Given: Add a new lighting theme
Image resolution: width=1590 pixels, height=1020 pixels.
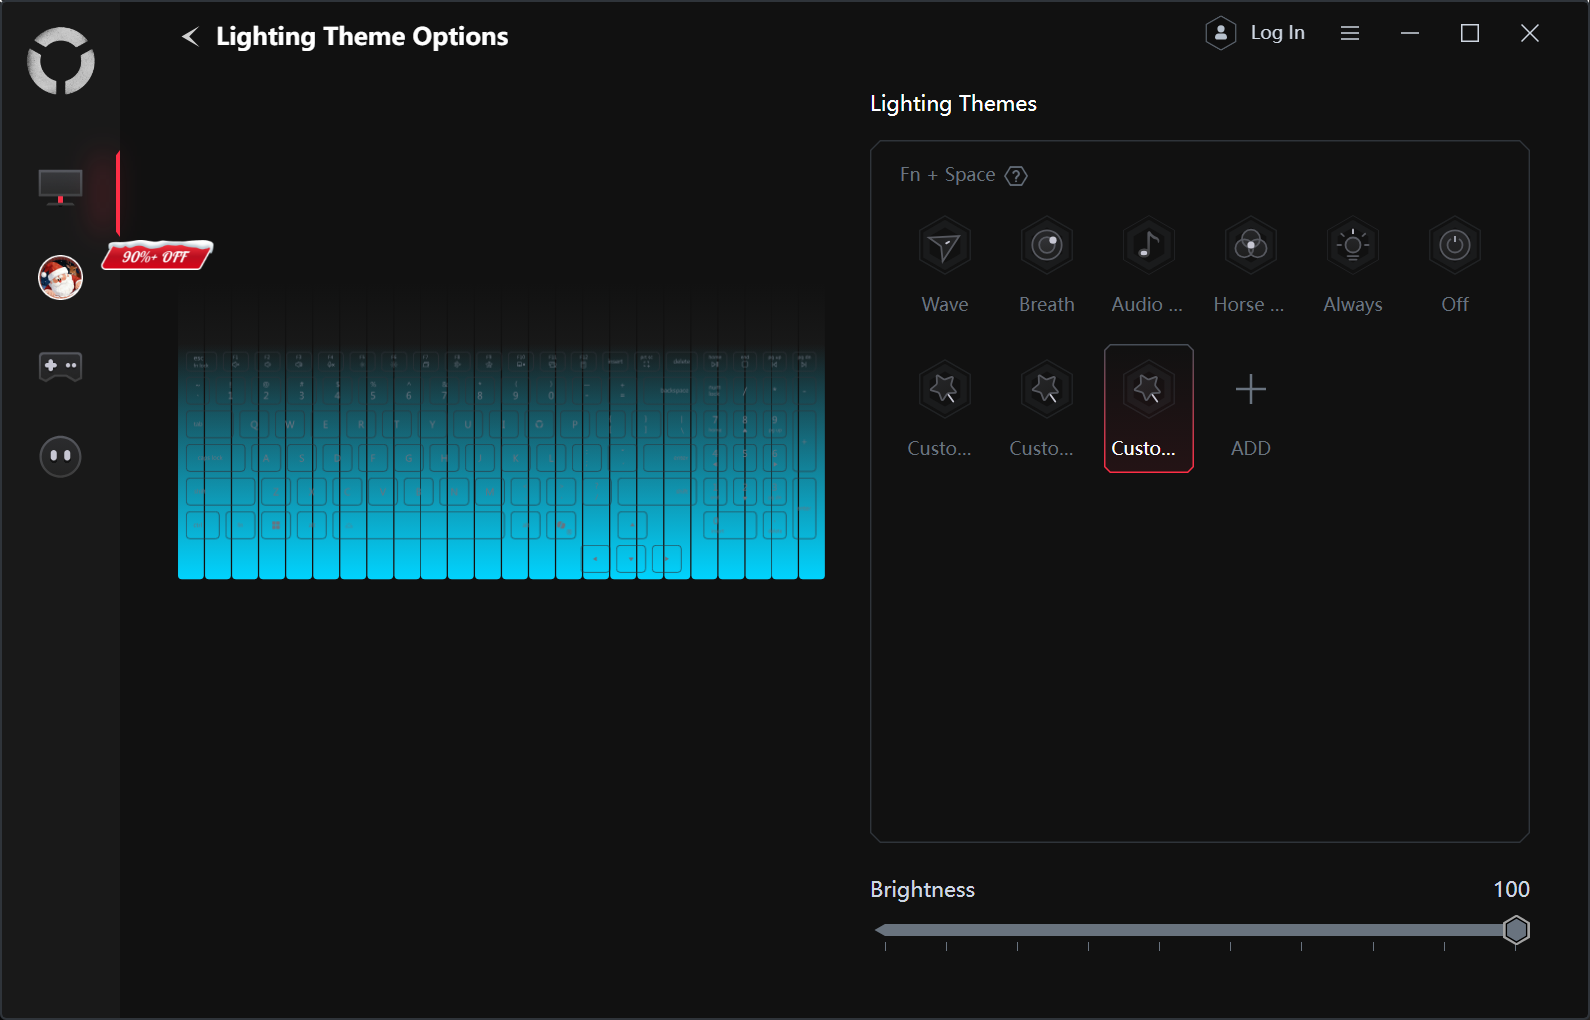Looking at the screenshot, I should point(1250,408).
